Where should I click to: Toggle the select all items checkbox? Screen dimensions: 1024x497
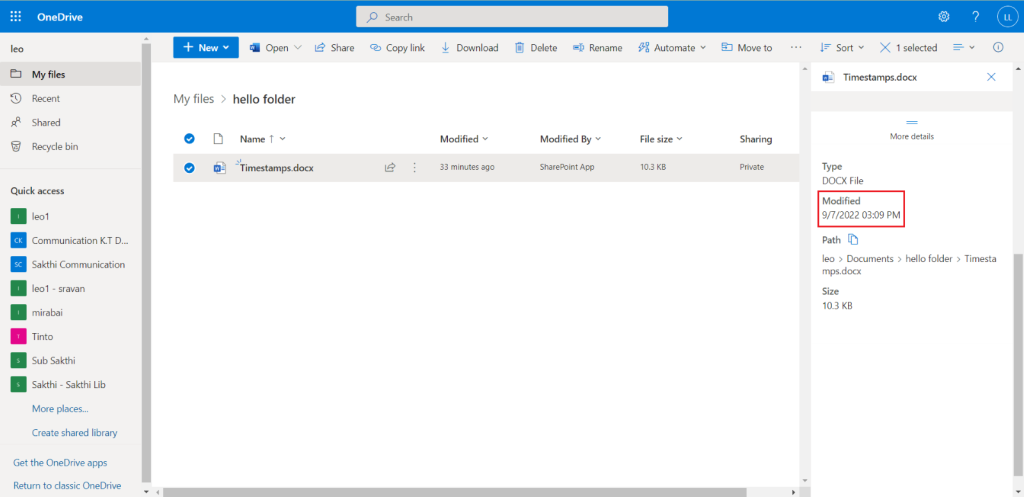point(189,138)
